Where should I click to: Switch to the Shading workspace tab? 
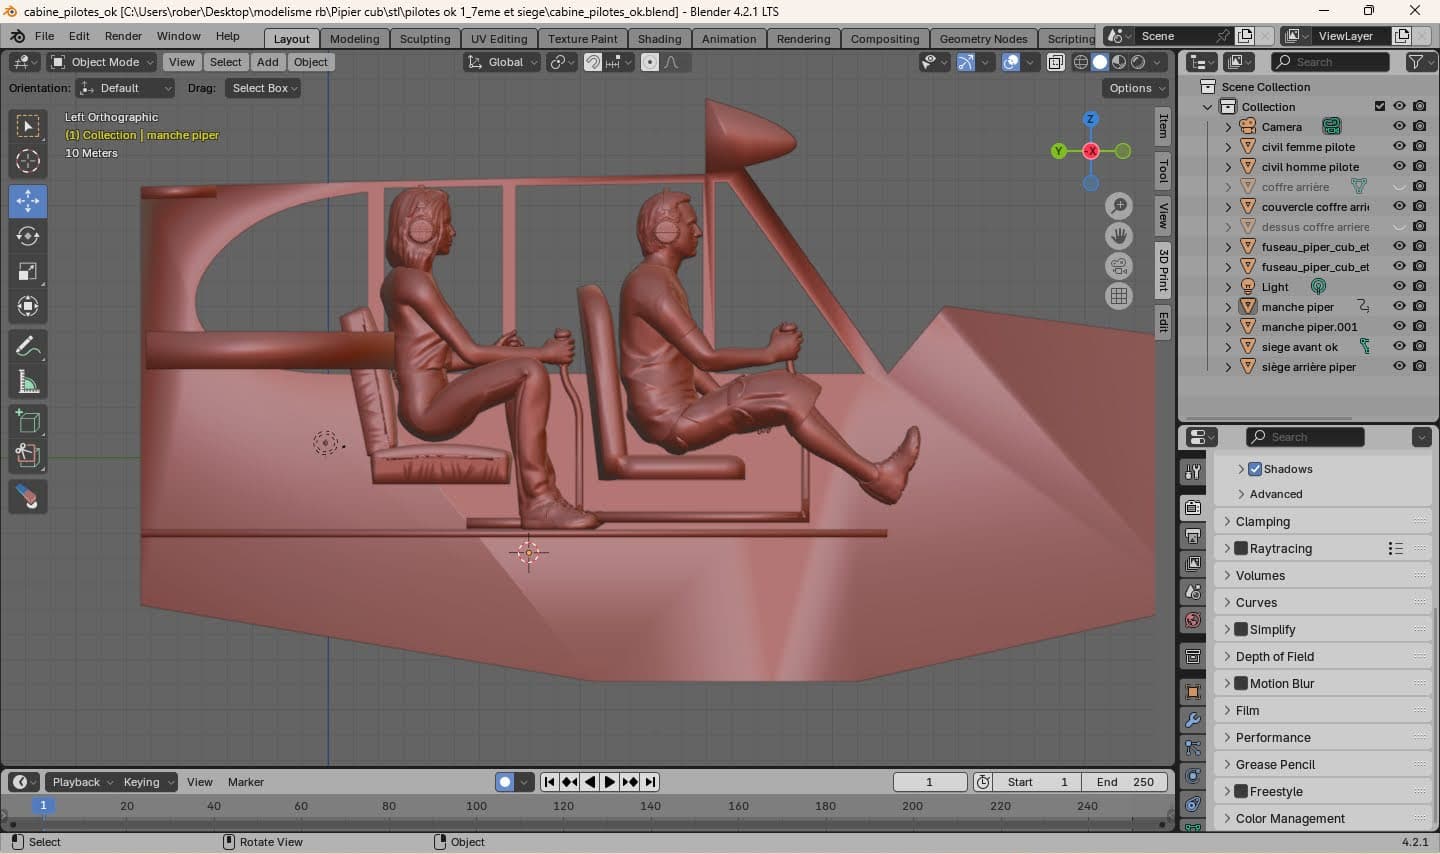point(659,38)
